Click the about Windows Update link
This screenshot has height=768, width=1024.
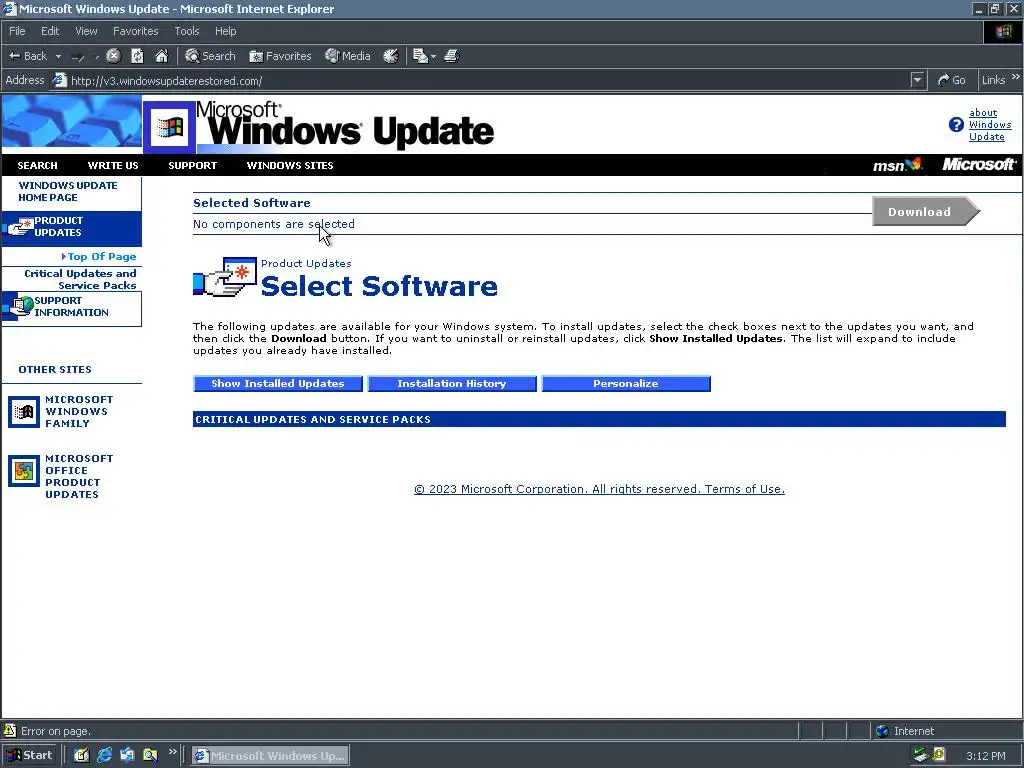(989, 125)
